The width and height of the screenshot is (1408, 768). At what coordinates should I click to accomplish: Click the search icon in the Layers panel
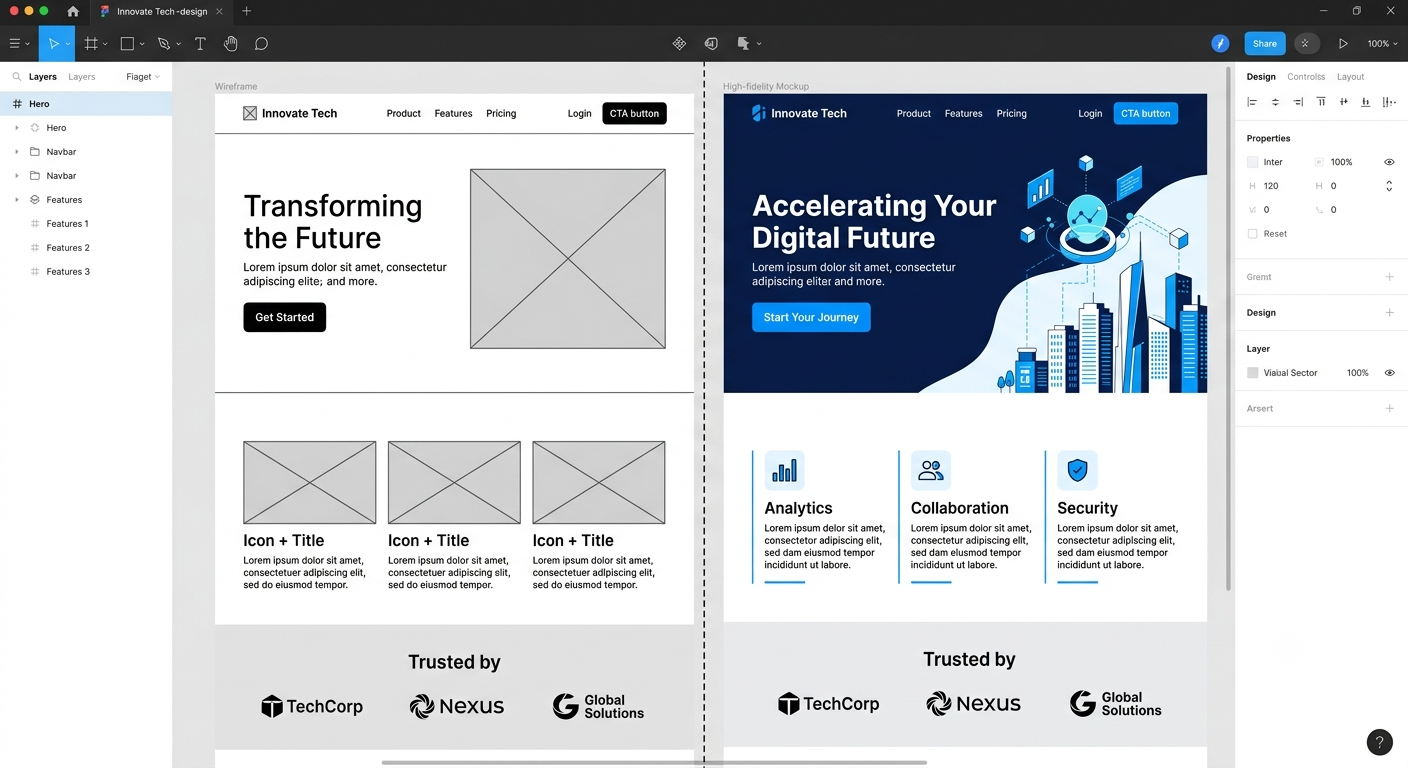coord(17,77)
